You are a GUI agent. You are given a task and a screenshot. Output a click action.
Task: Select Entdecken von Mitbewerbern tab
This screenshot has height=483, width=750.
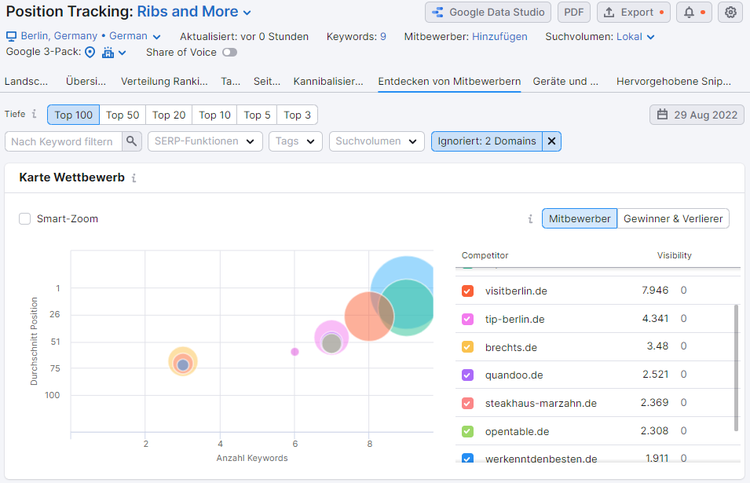[x=449, y=81]
